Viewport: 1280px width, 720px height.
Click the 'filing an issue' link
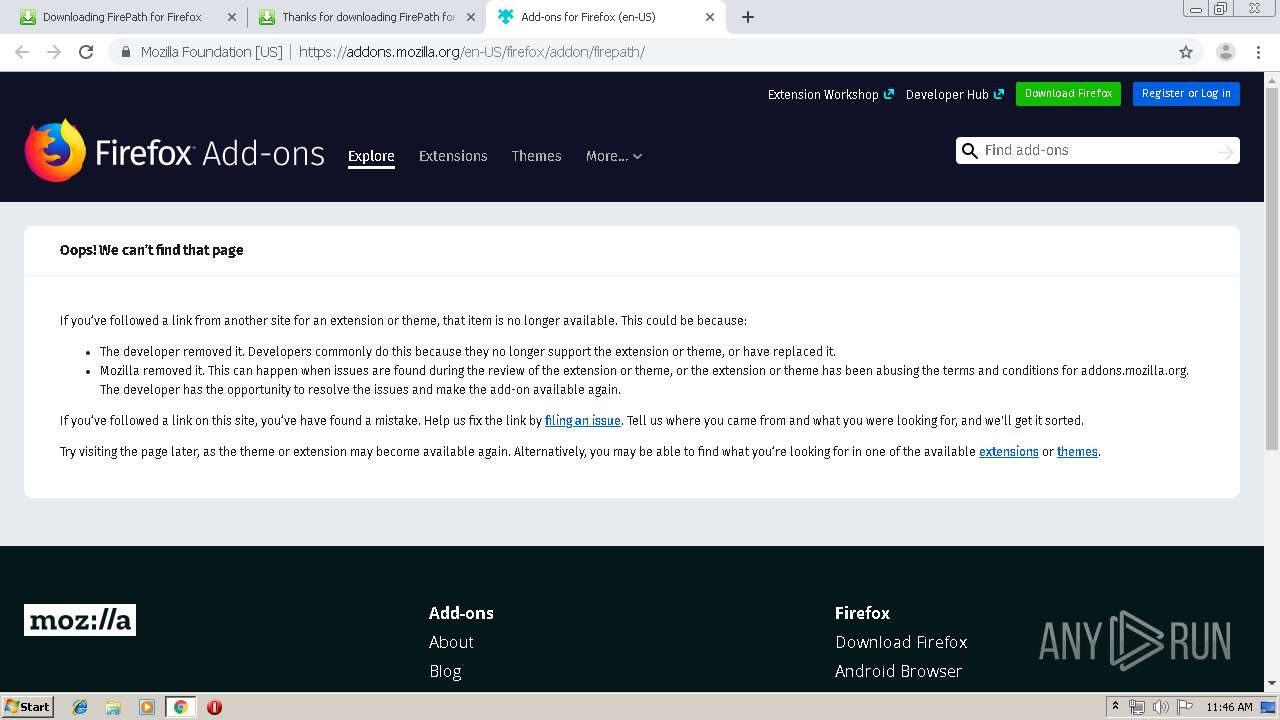point(583,421)
